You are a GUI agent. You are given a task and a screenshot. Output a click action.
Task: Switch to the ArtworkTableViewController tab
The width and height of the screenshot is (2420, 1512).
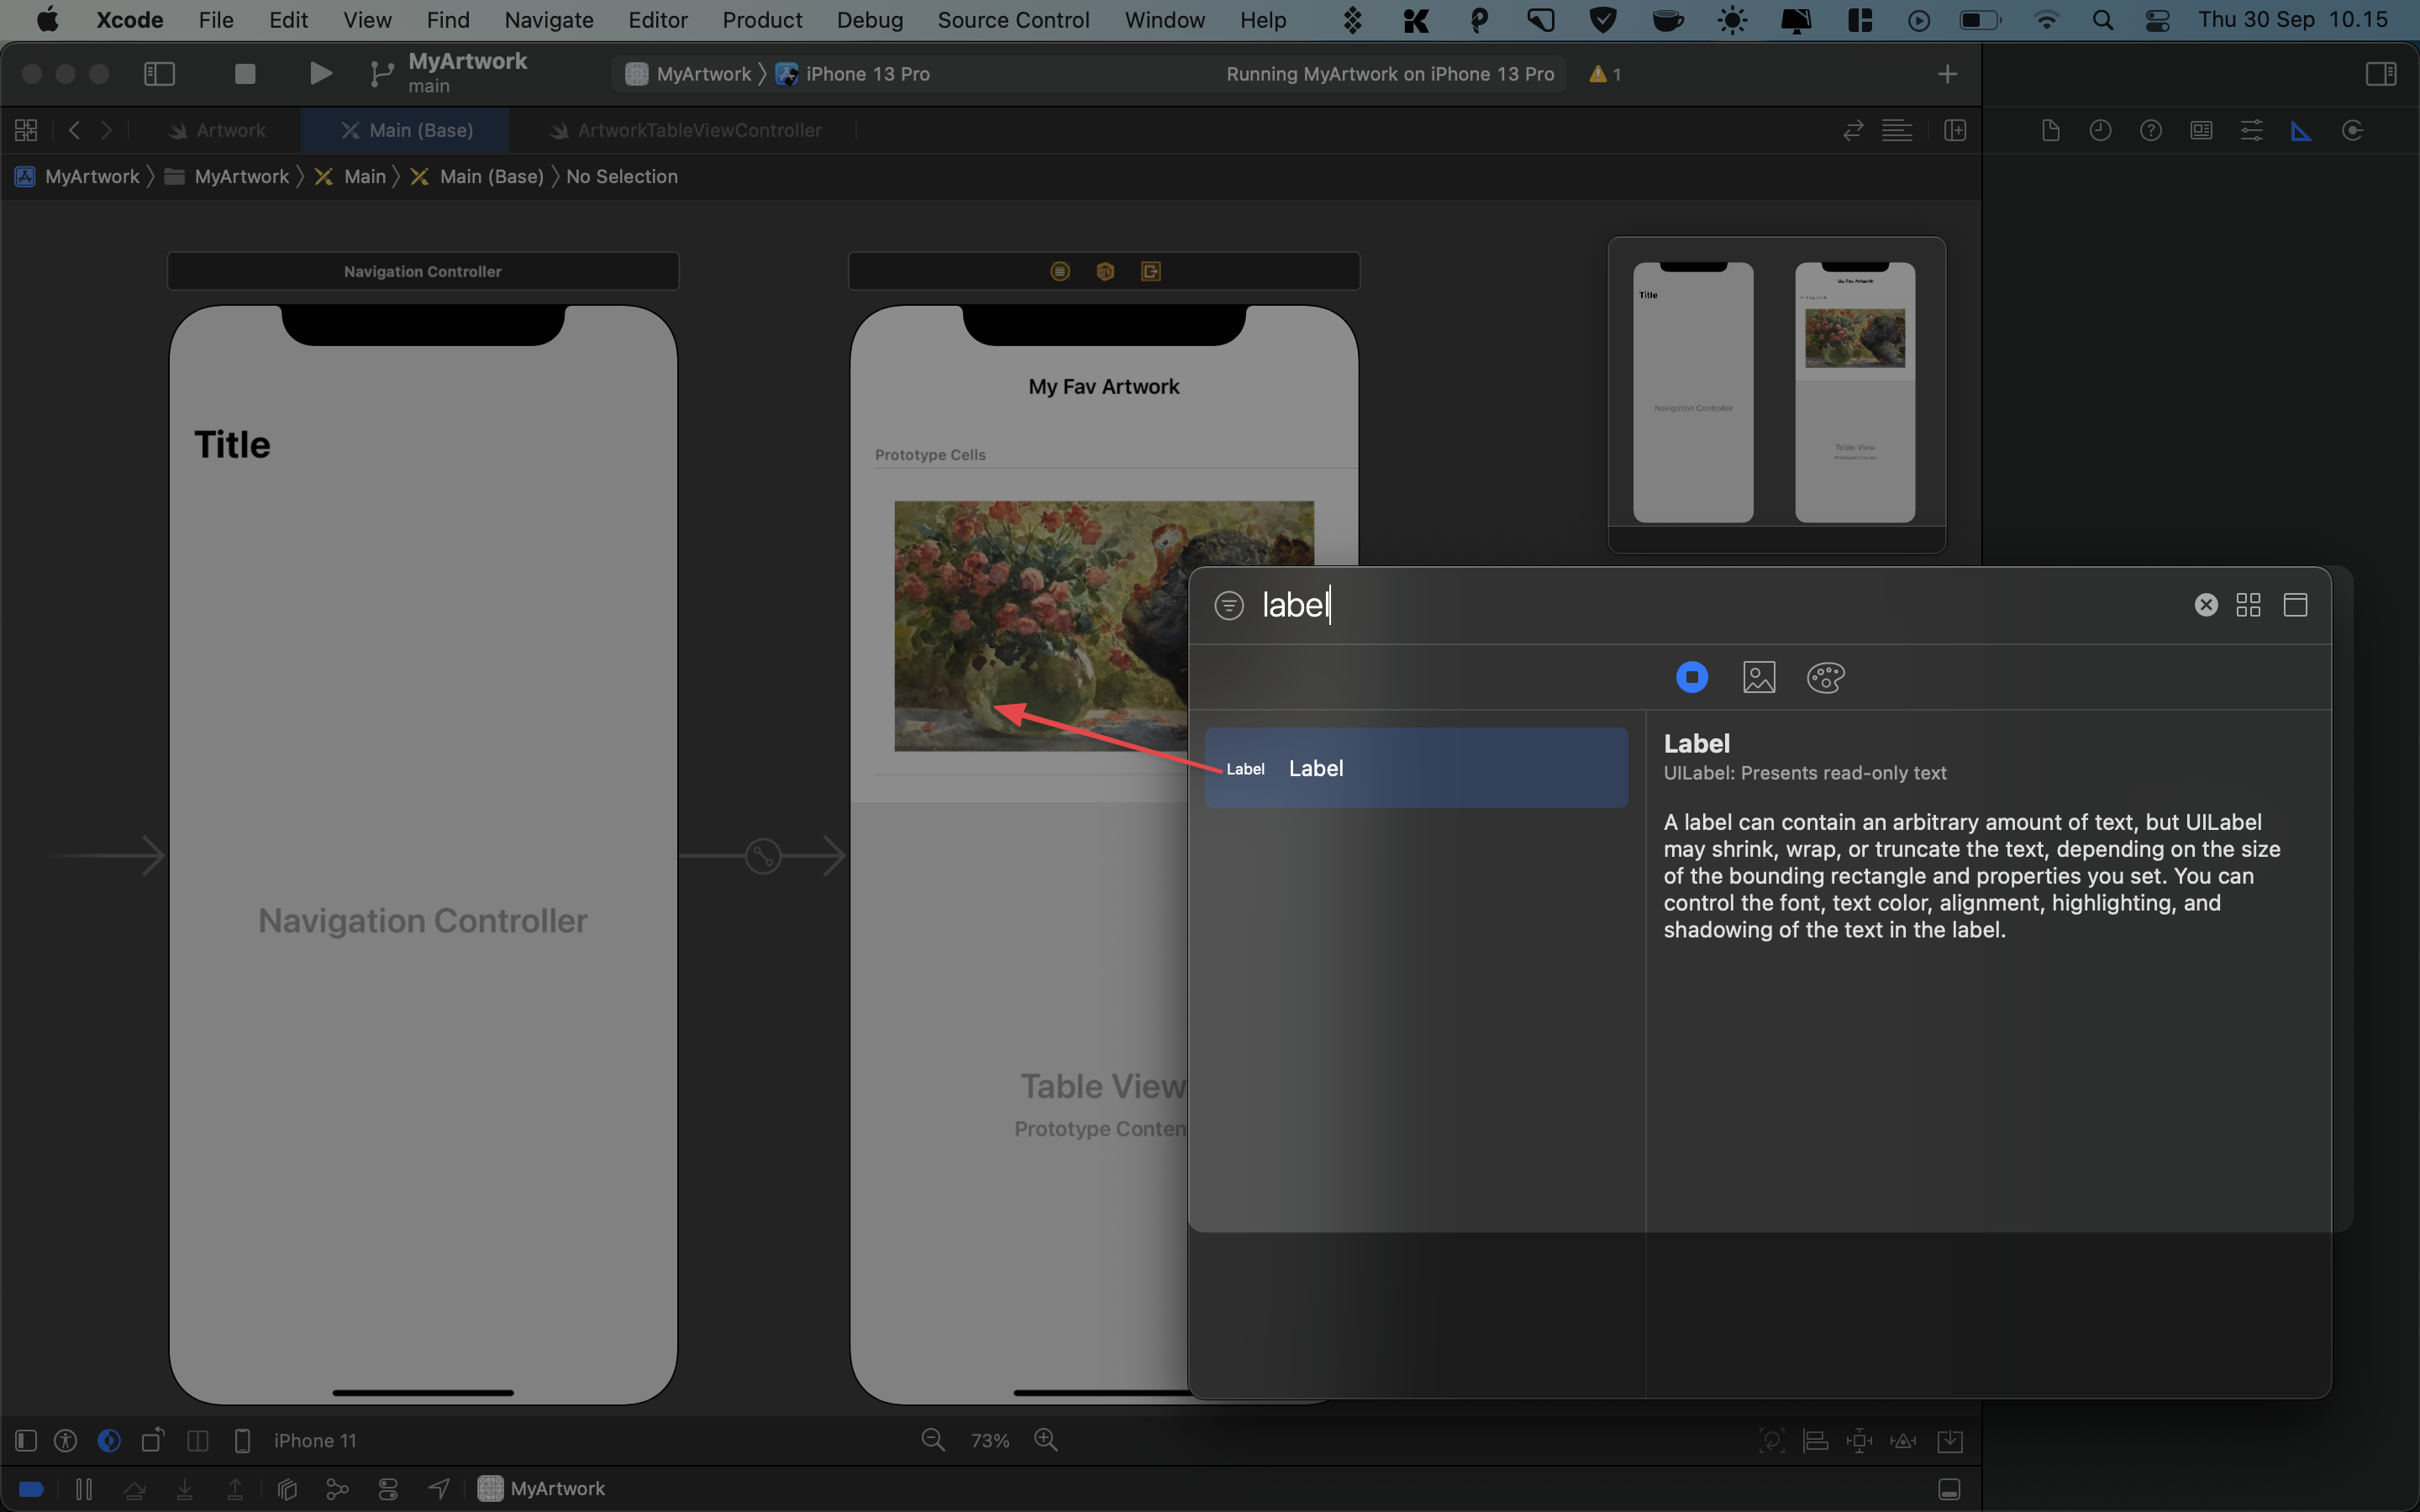click(x=686, y=130)
